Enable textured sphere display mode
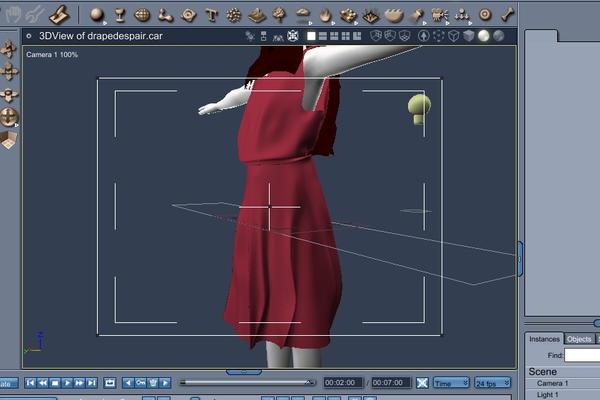Screen dimensions: 600x400 (x=499, y=36)
